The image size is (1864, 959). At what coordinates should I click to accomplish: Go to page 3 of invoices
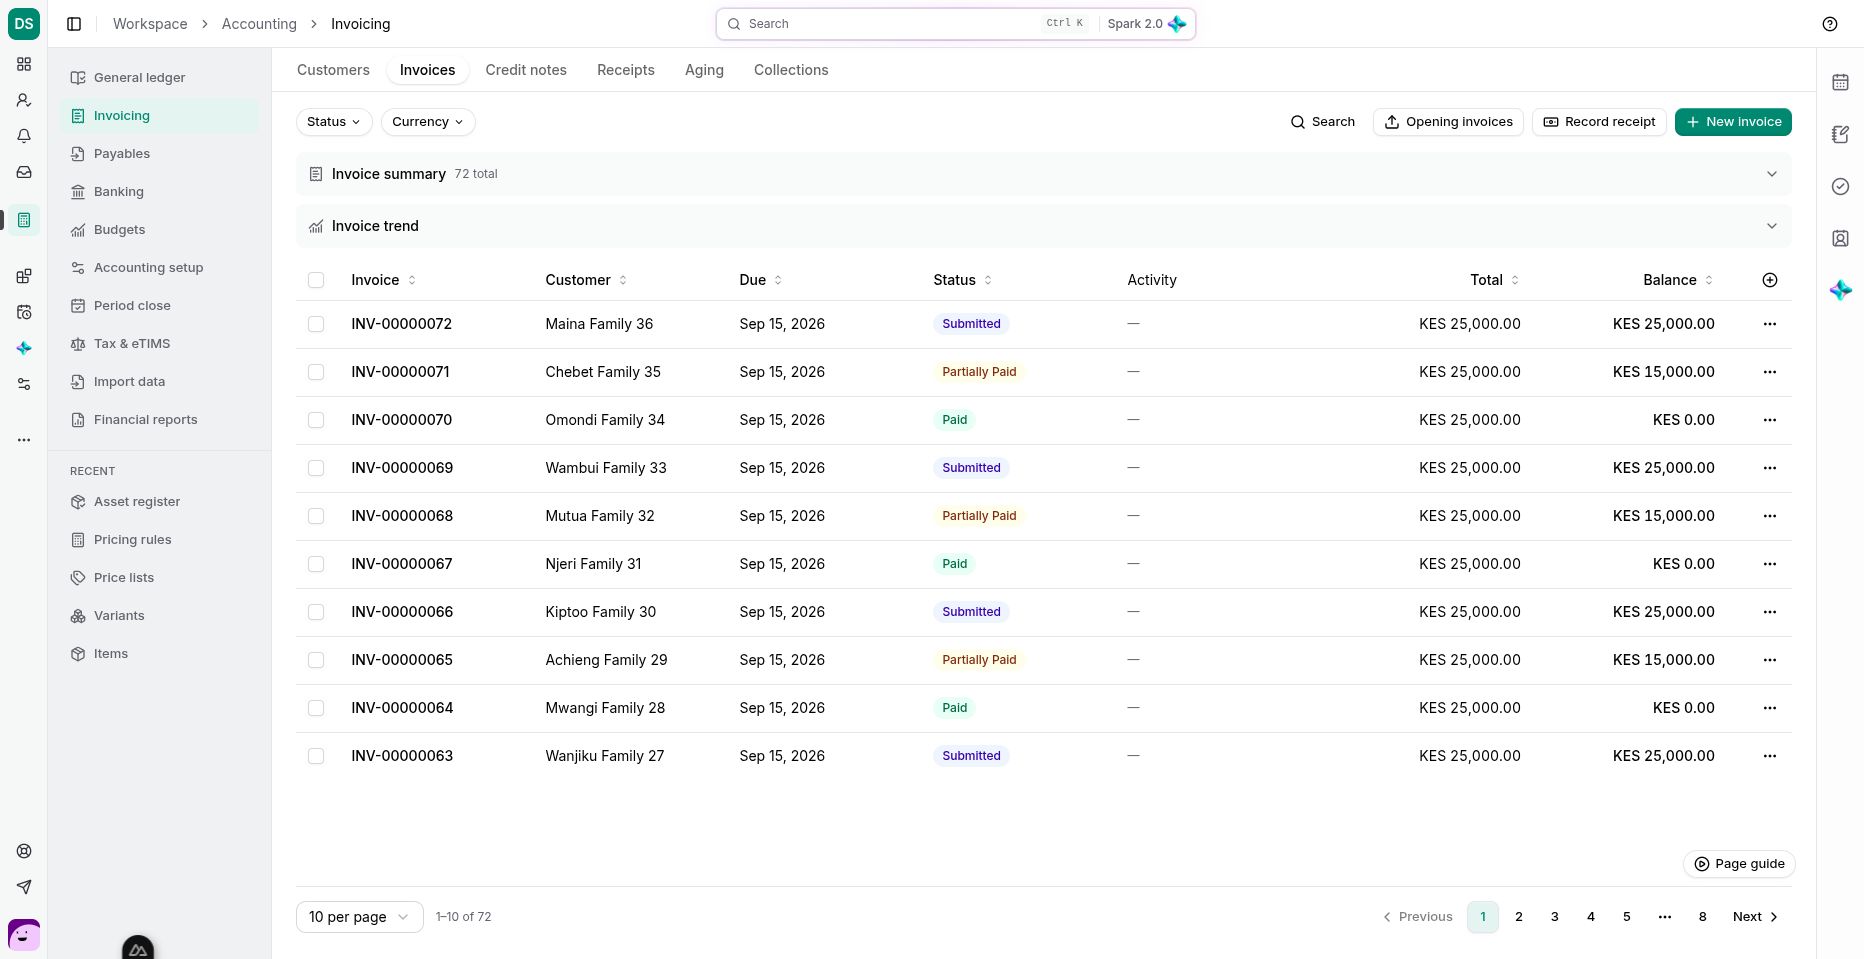(x=1555, y=917)
